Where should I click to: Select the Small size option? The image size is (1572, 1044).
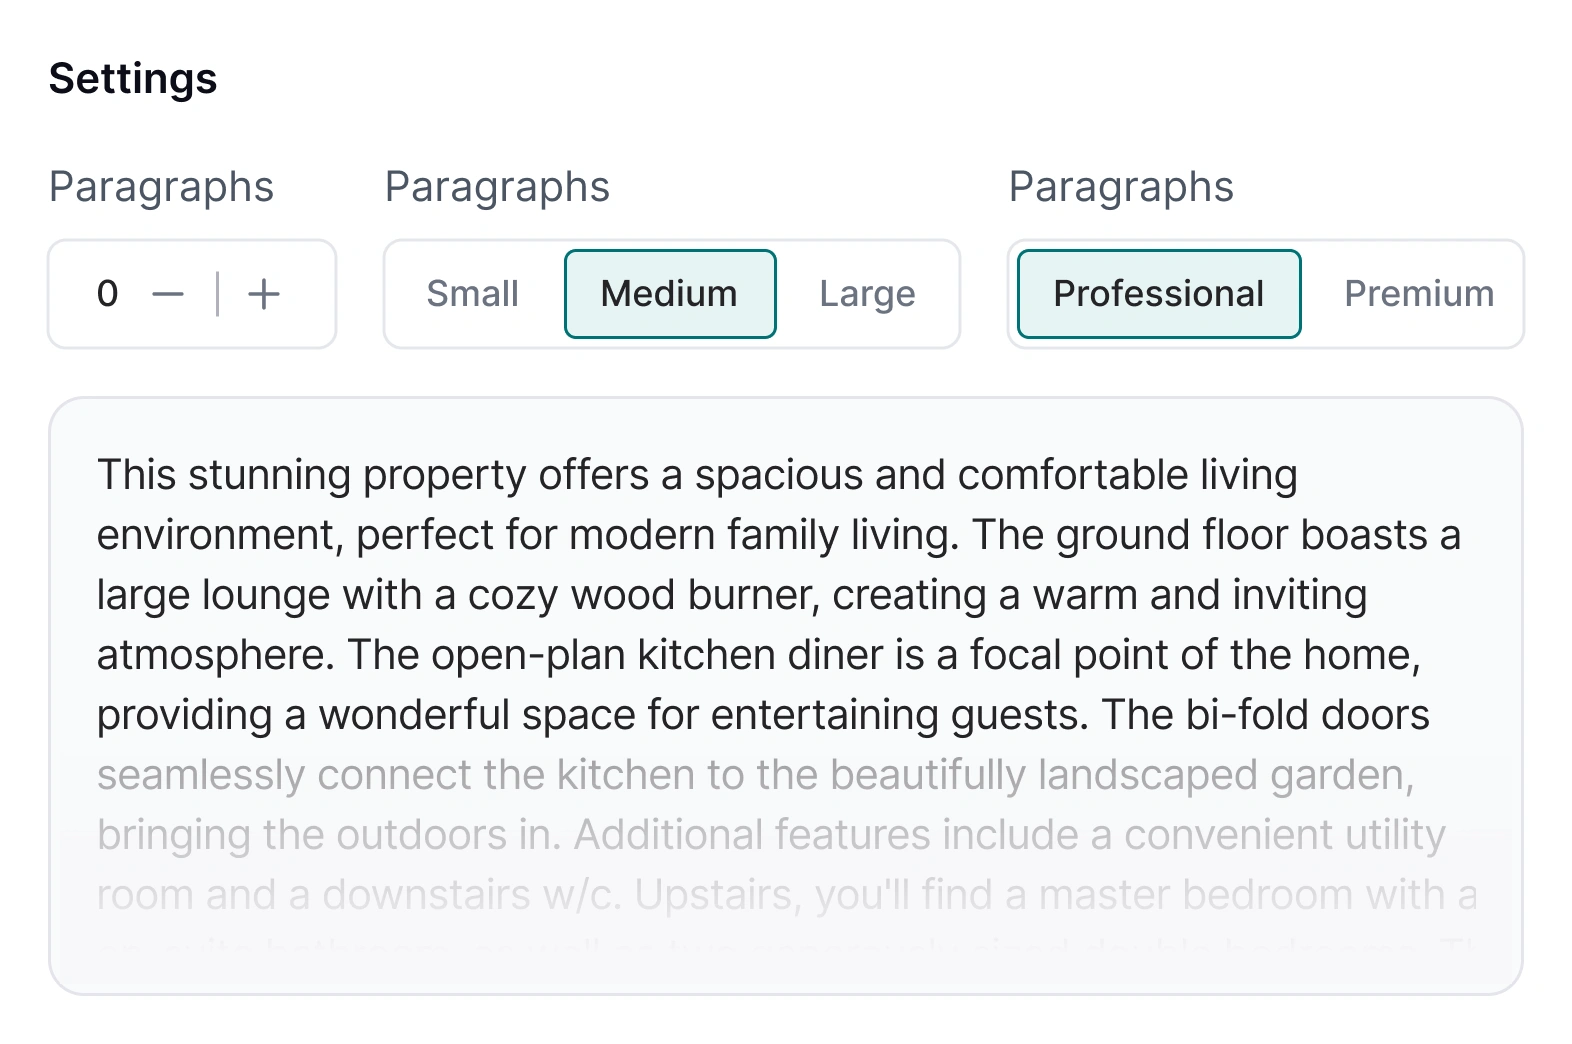pyautogui.click(x=472, y=294)
